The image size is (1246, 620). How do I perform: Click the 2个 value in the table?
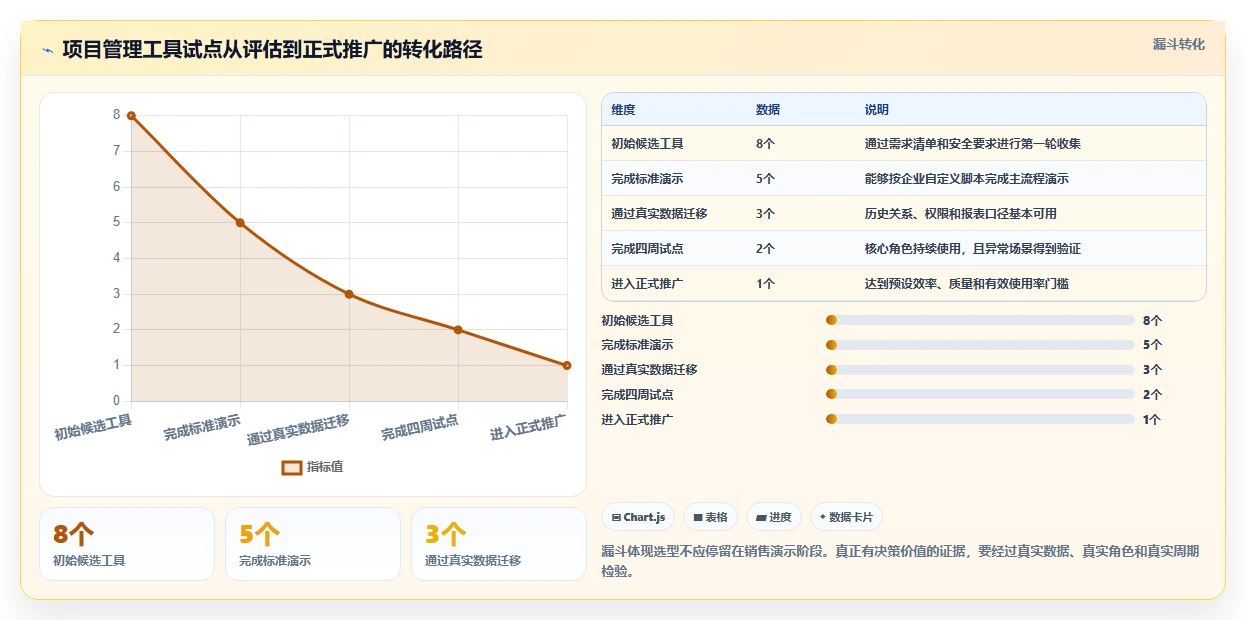click(766, 249)
